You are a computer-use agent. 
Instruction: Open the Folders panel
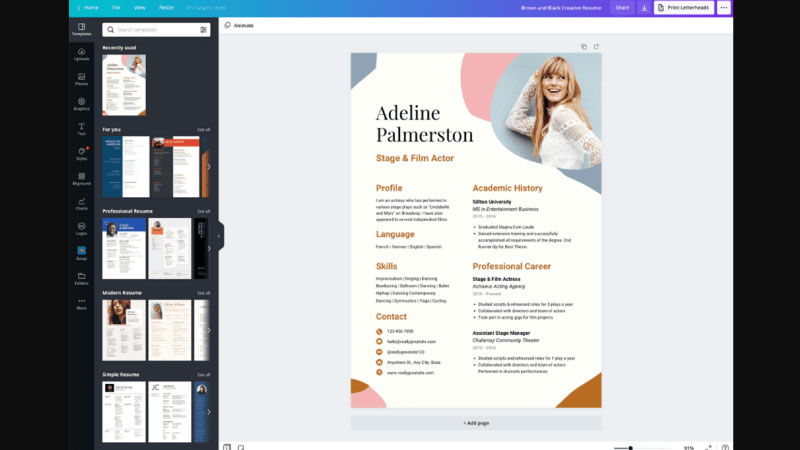(81, 277)
